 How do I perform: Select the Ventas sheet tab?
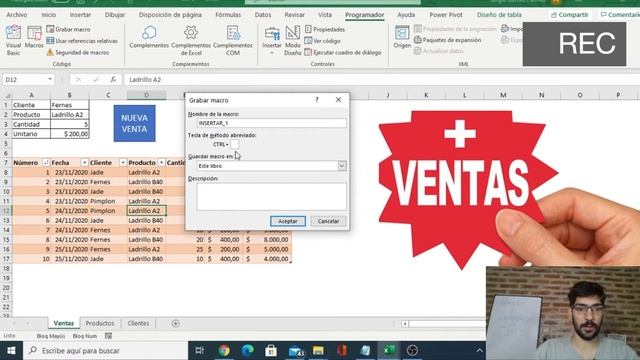pos(64,323)
